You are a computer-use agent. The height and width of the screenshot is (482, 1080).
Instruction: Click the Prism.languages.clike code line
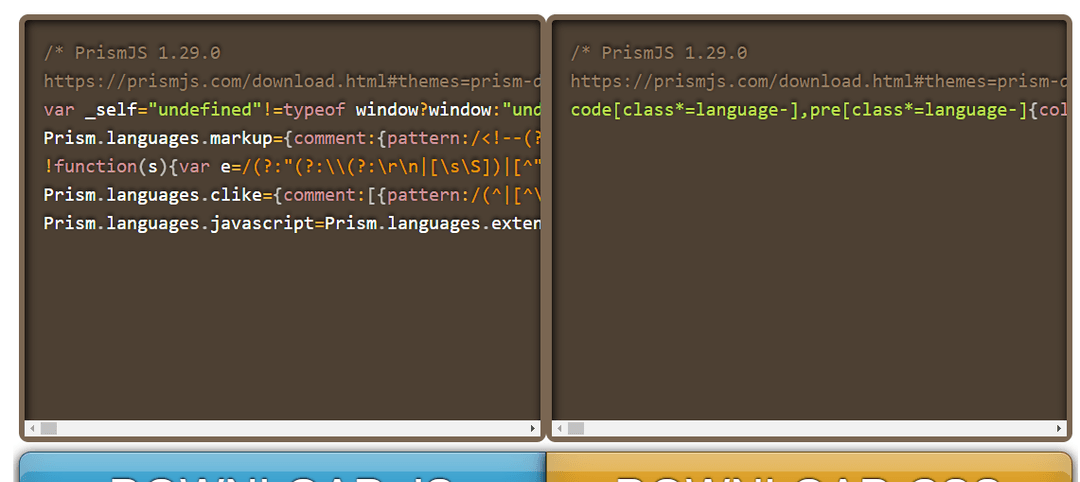pyautogui.click(x=292, y=195)
